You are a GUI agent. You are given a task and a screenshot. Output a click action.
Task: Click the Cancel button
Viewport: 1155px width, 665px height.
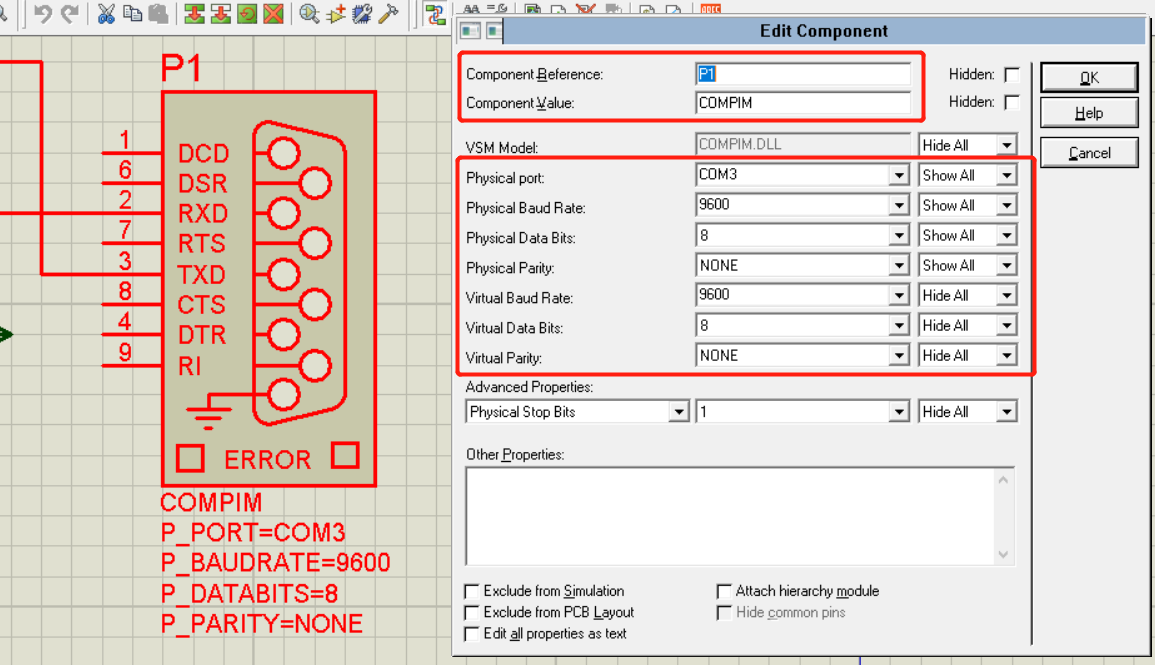point(1089,153)
